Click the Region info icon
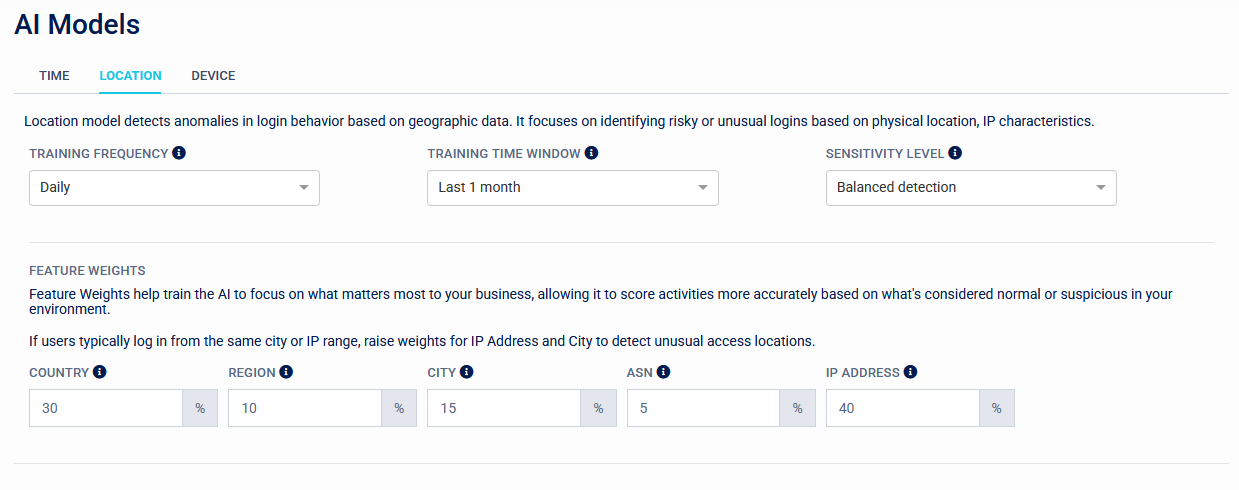The height and width of the screenshot is (490, 1239). point(286,372)
